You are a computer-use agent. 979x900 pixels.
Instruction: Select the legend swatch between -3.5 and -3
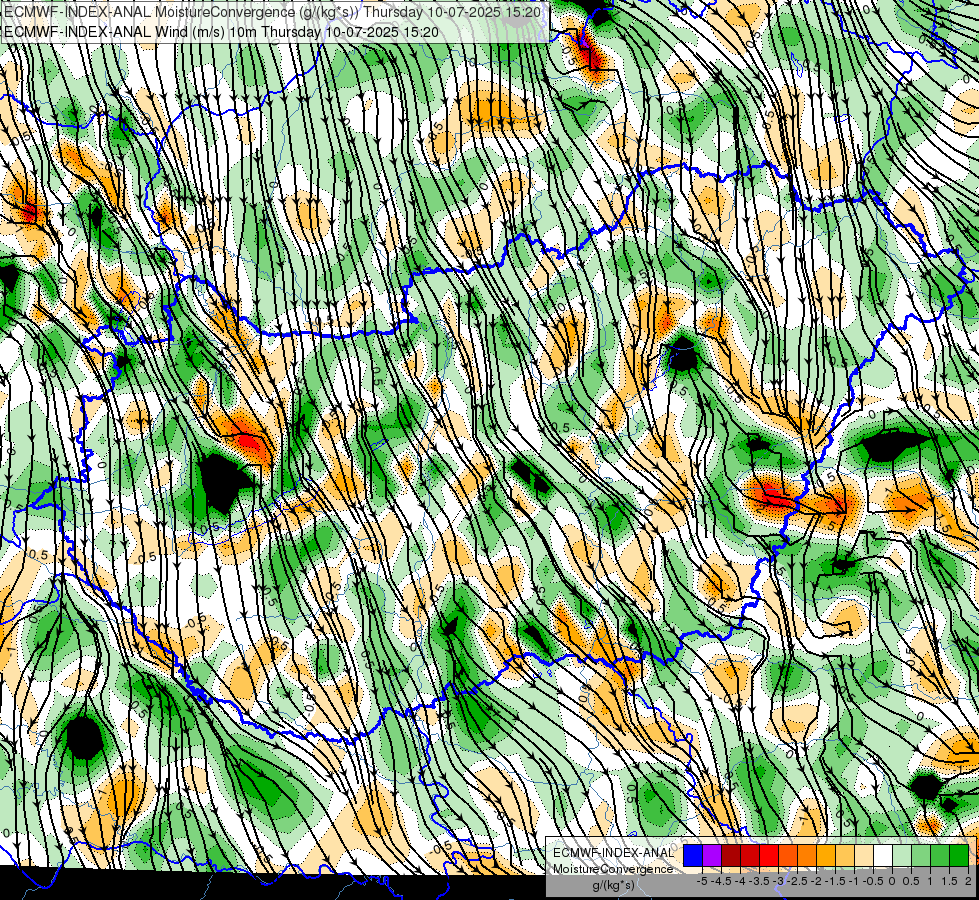[750, 856]
